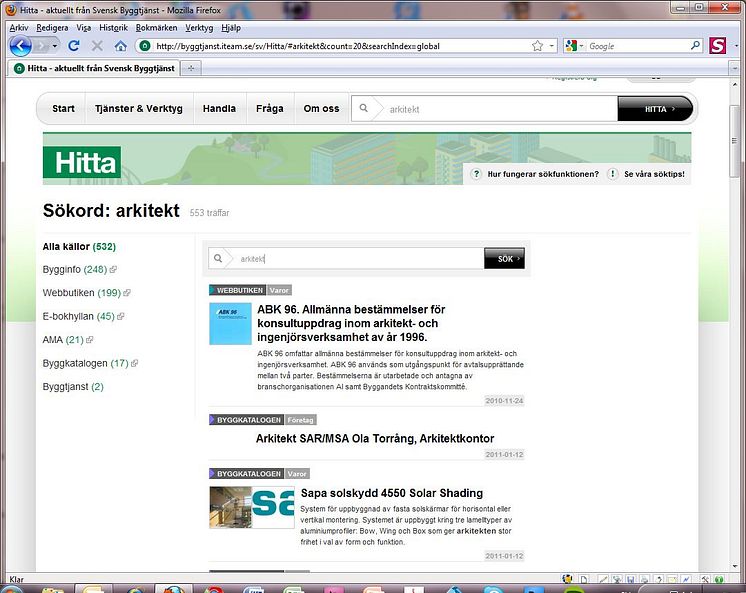Open the Redigera menu

pos(52,28)
